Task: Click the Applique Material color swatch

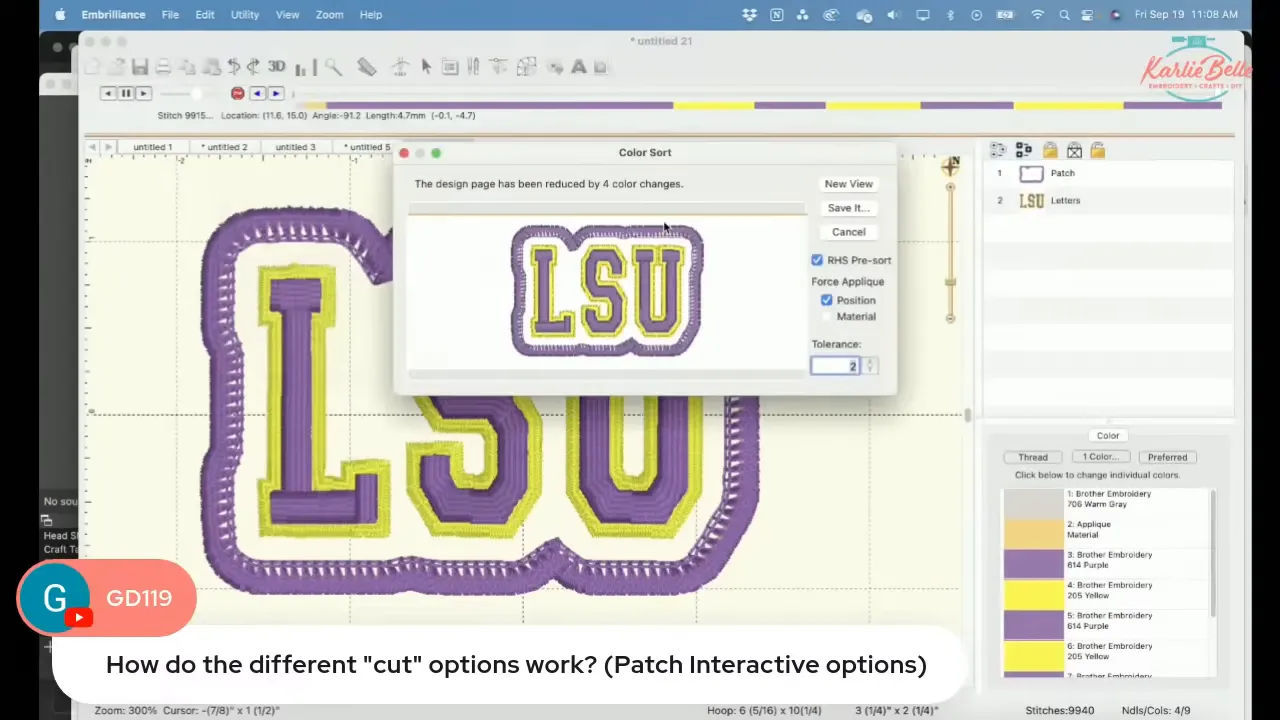Action: 1033,533
